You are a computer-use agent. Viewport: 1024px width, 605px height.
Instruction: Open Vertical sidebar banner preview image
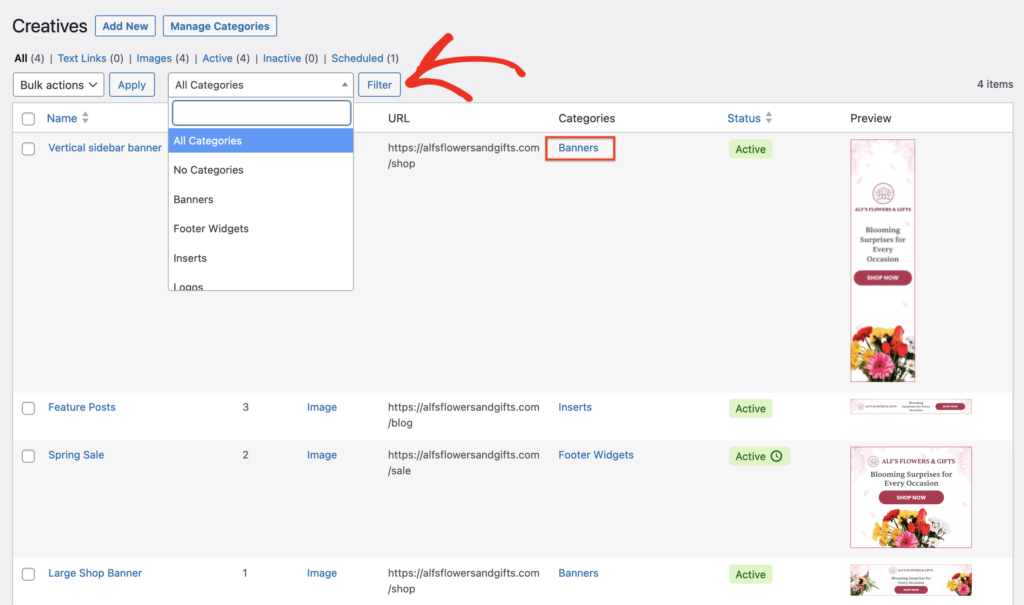coord(882,260)
